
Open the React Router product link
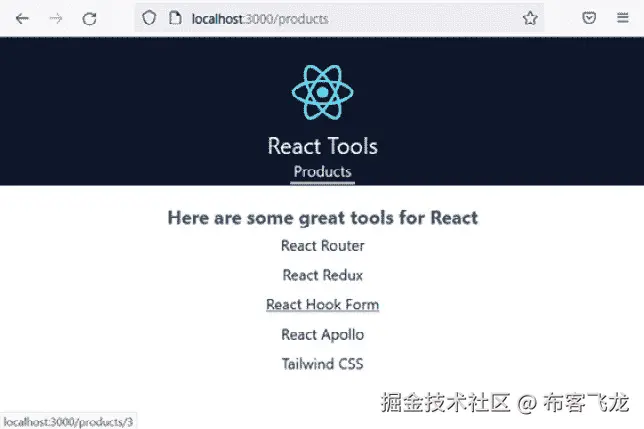pos(322,246)
